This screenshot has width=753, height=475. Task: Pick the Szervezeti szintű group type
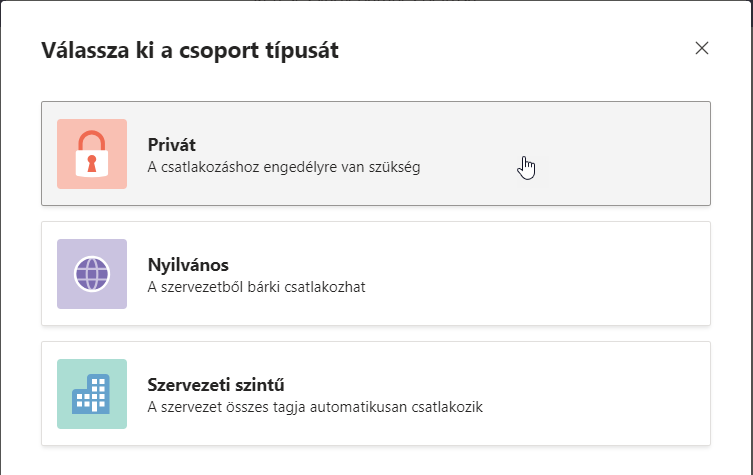(x=375, y=393)
